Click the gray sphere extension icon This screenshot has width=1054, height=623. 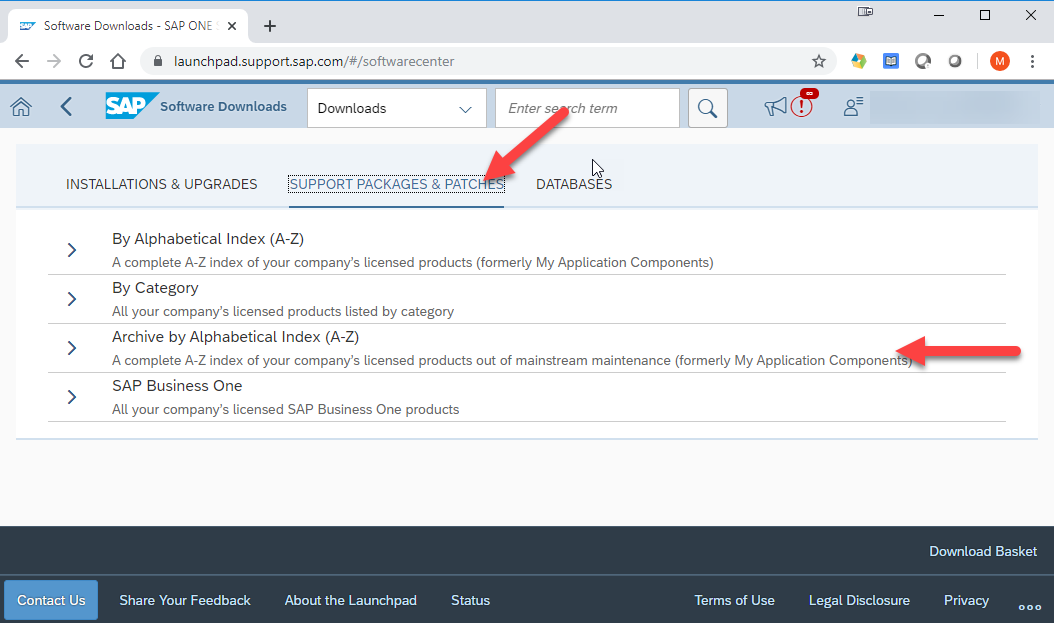point(955,61)
